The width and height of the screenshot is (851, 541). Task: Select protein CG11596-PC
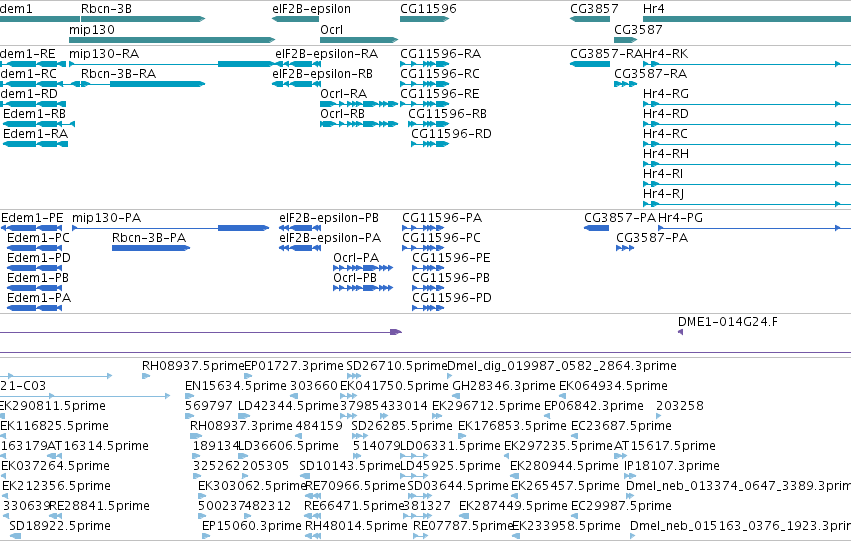coord(441,238)
